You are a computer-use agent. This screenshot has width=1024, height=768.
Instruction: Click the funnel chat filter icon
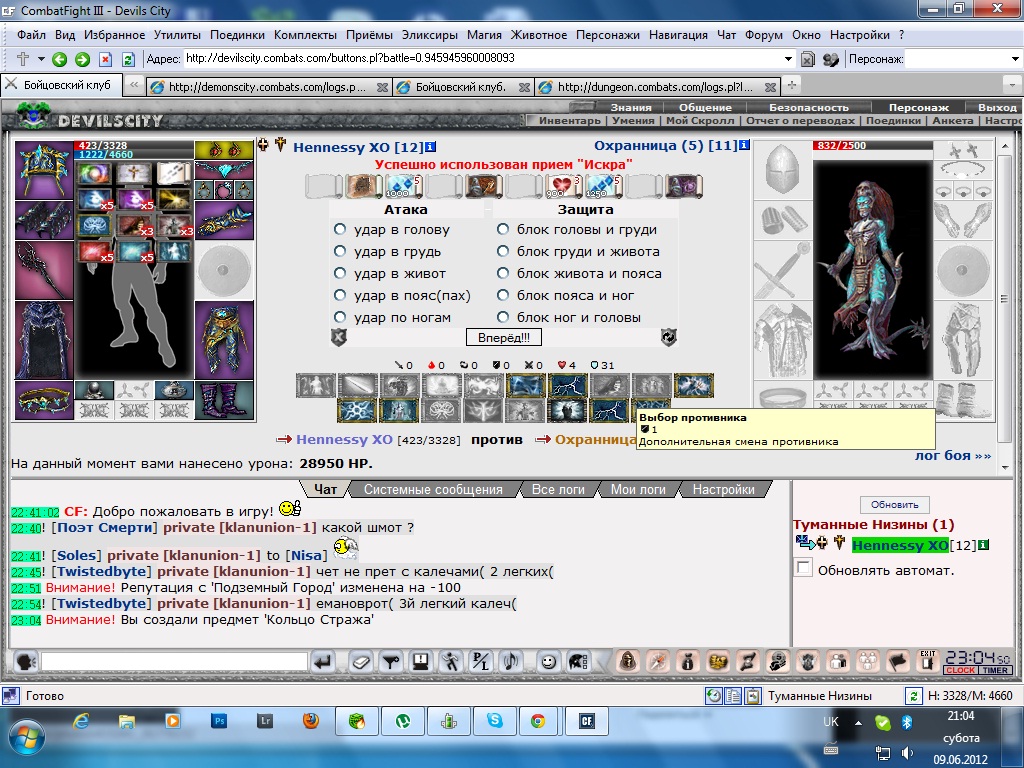[x=391, y=662]
